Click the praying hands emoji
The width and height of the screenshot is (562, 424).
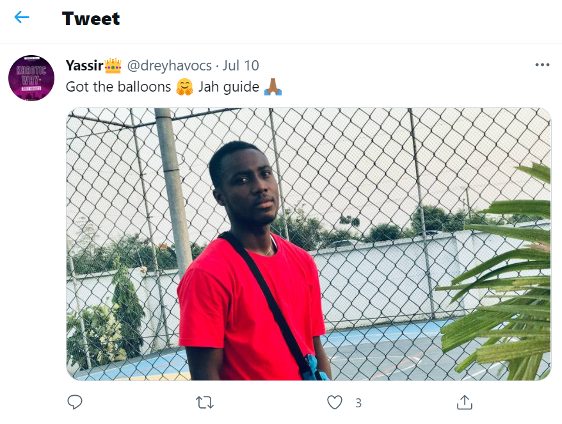(273, 87)
